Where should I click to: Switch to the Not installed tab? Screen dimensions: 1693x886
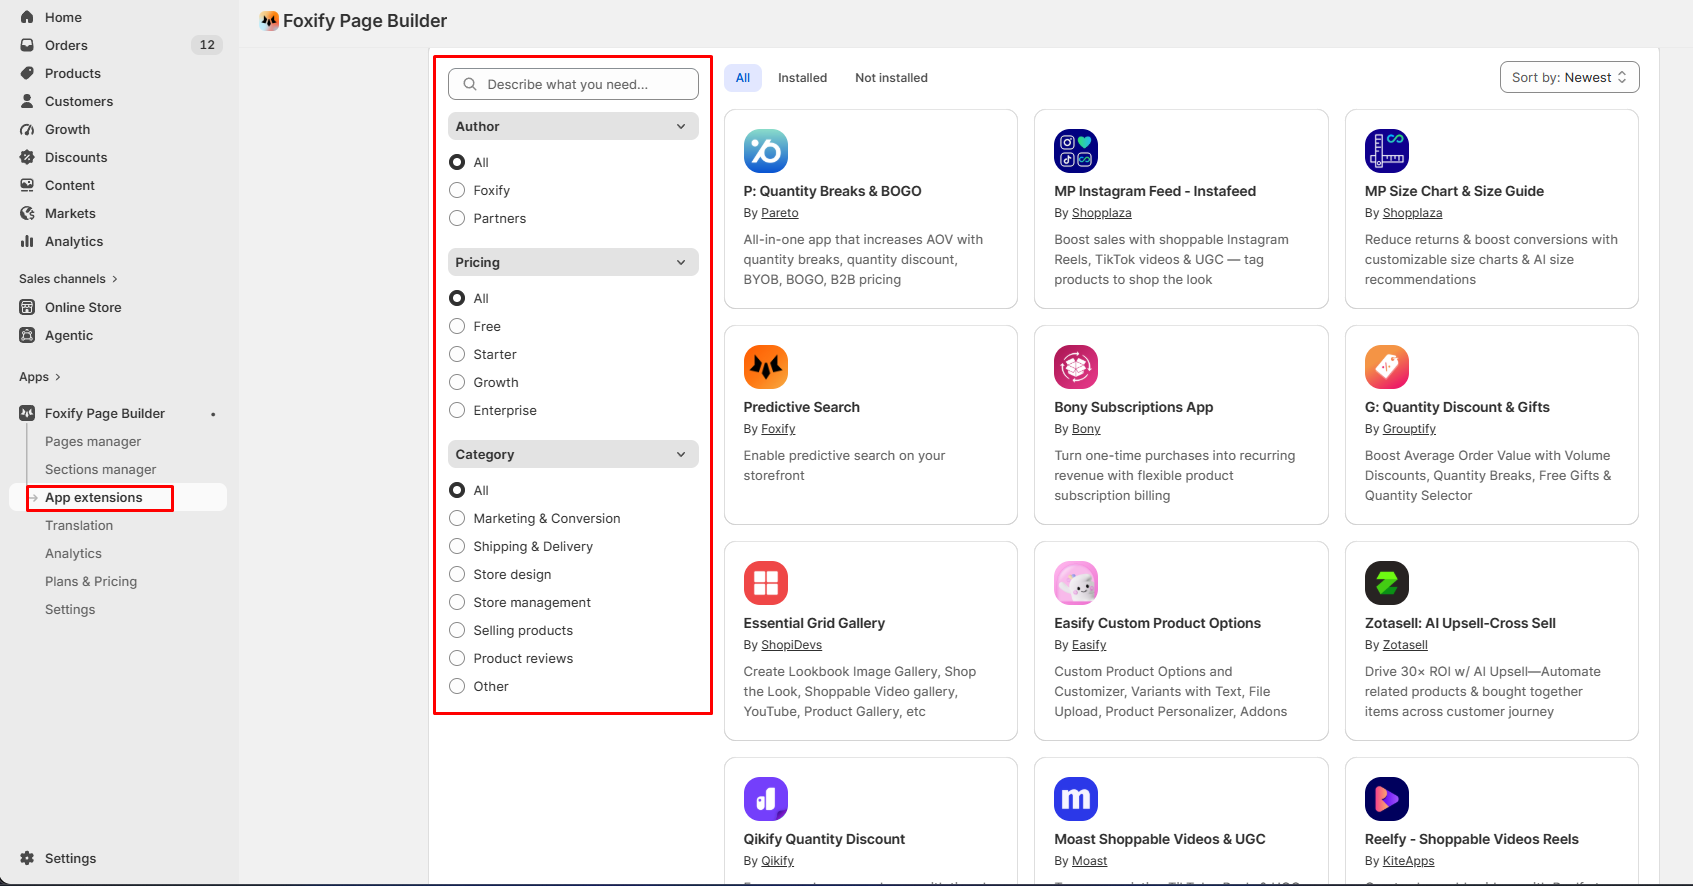click(x=891, y=78)
